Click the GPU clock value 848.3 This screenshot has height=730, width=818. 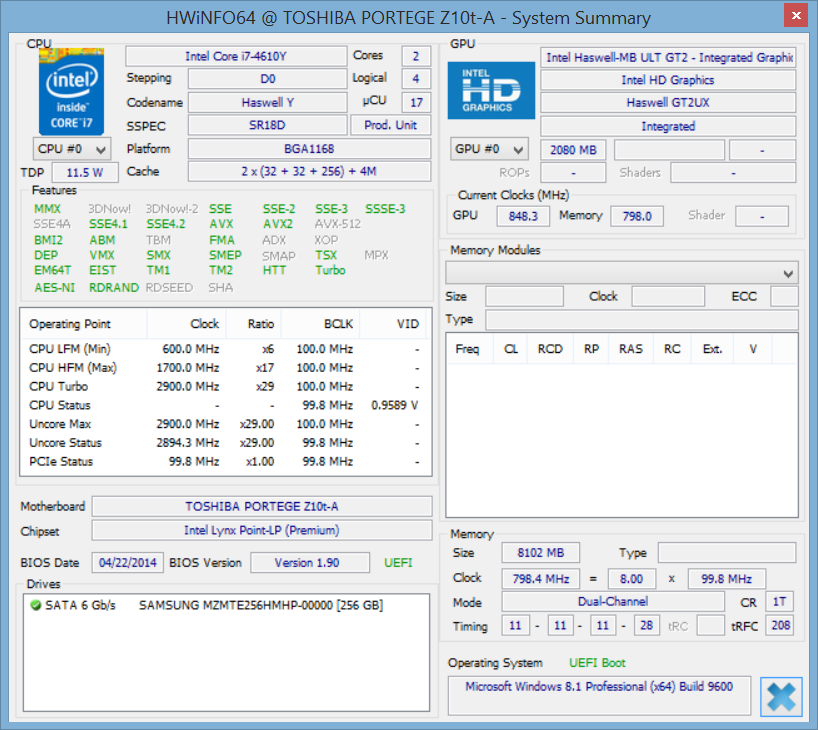[x=523, y=216]
